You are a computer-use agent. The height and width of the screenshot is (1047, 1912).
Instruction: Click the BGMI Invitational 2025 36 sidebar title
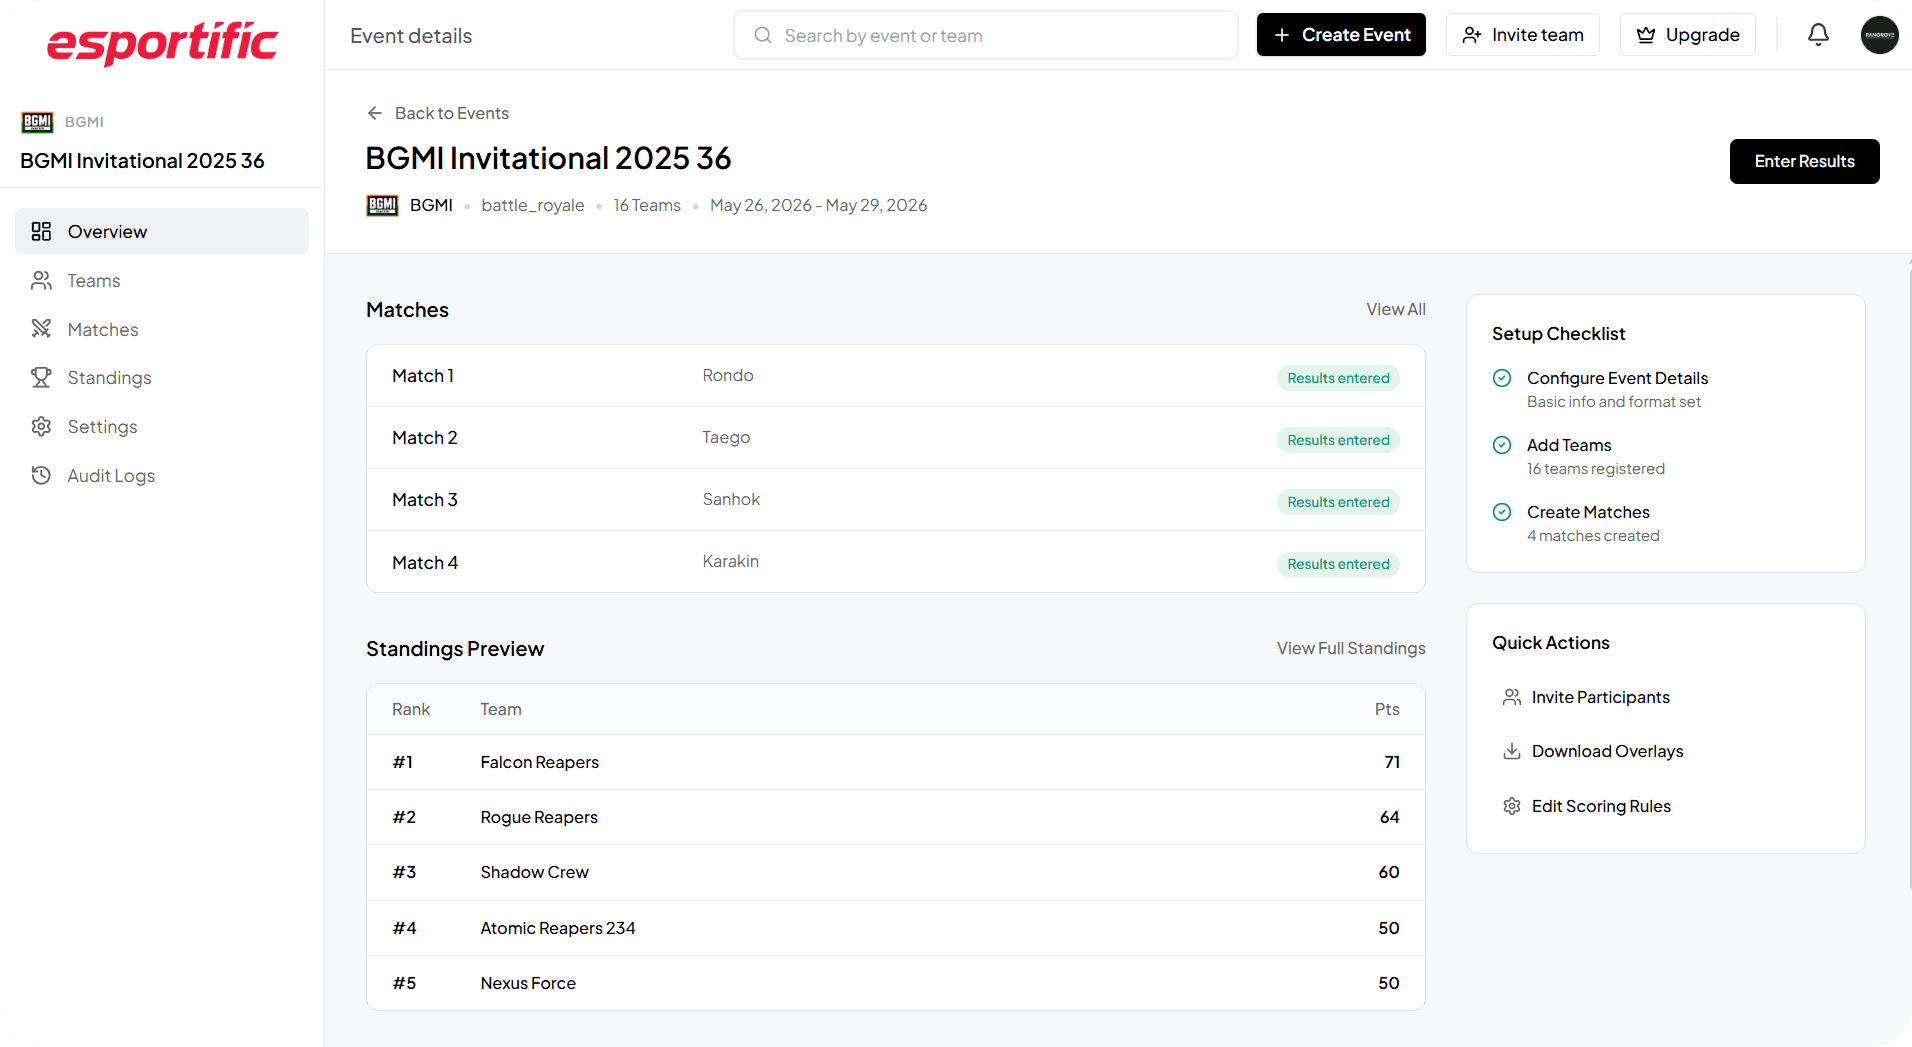(142, 161)
